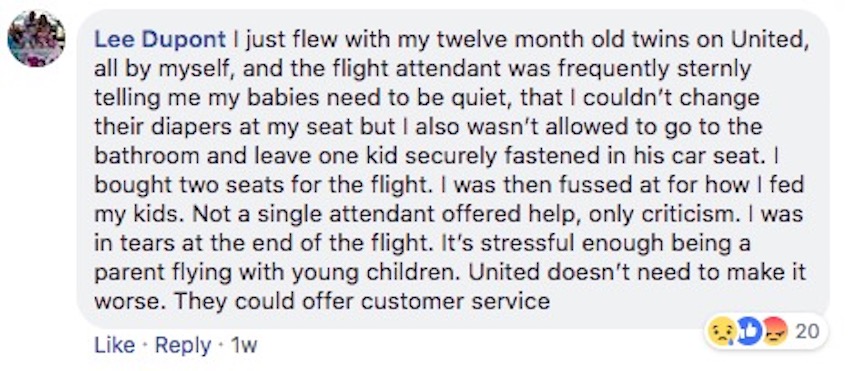Screen dimensions: 850x371
Task: Open the Lee Dupont profile name link
Action: tap(160, 40)
